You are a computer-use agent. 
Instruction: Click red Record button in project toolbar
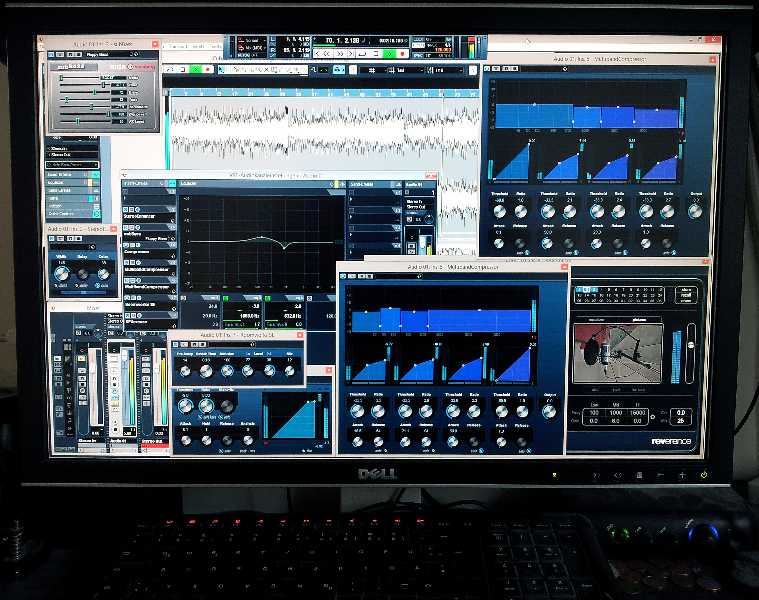click(x=208, y=70)
